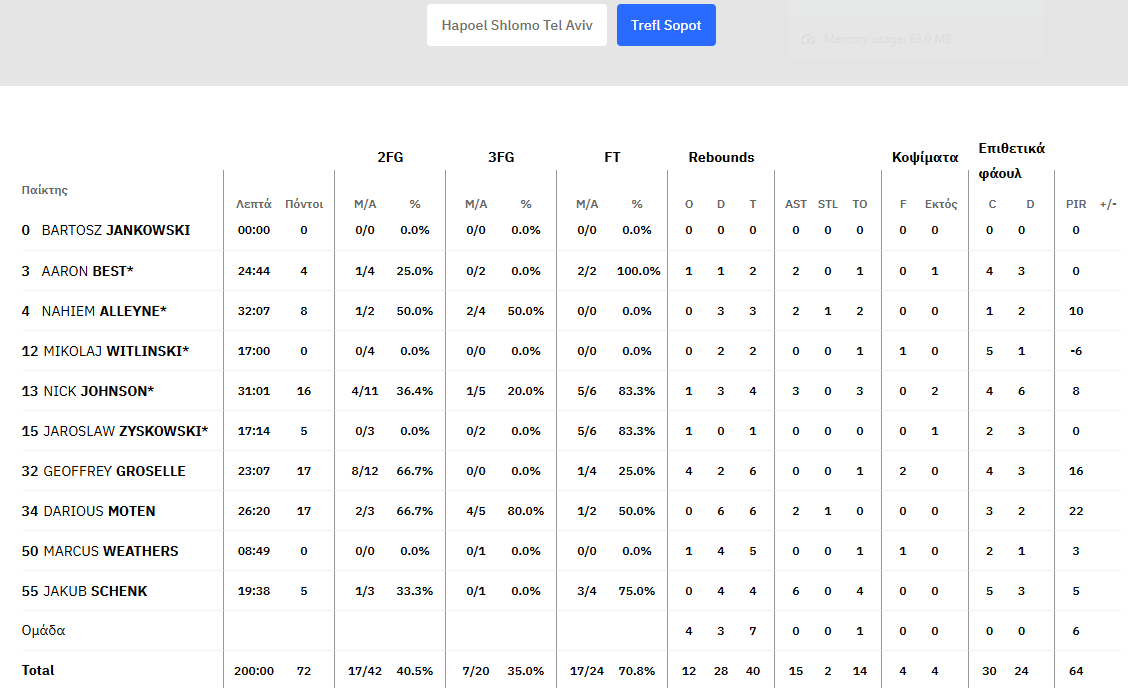This screenshot has height=688, width=1128.
Task: Click total minutes 200:00
Action: pos(254,671)
